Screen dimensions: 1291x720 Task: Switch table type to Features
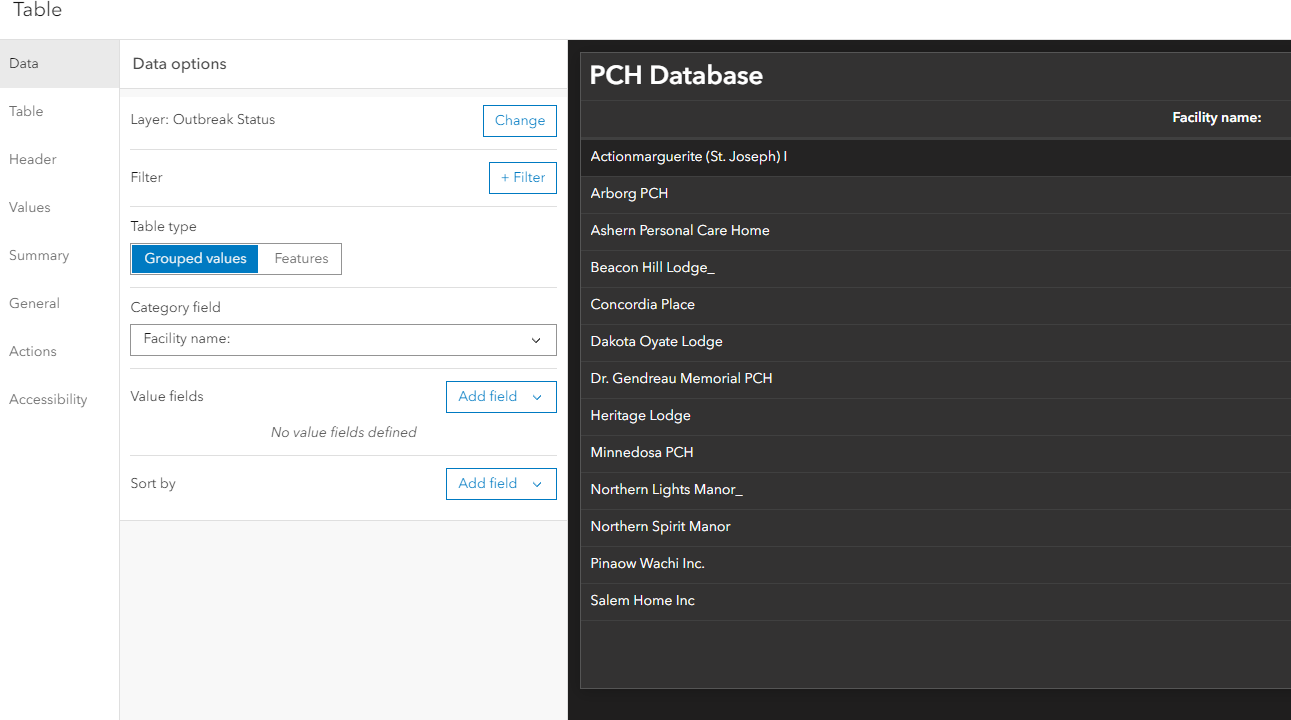pyautogui.click(x=301, y=258)
